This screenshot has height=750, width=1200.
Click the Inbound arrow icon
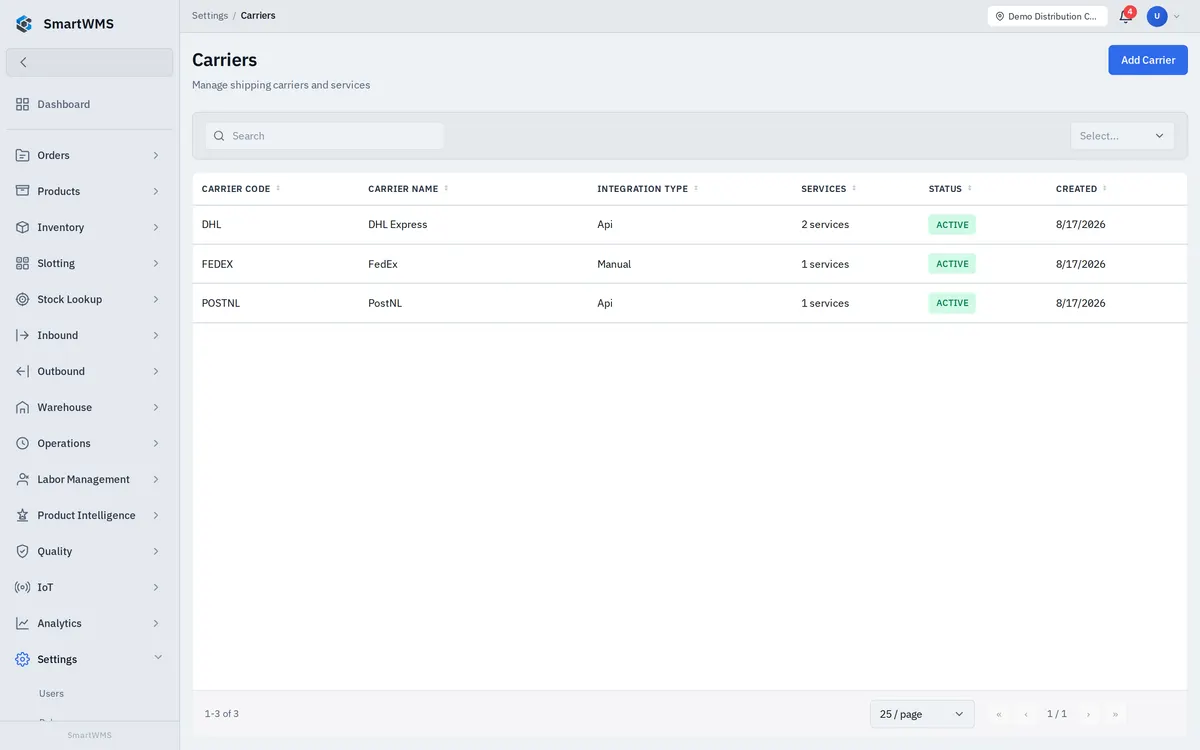pyautogui.click(x=22, y=335)
